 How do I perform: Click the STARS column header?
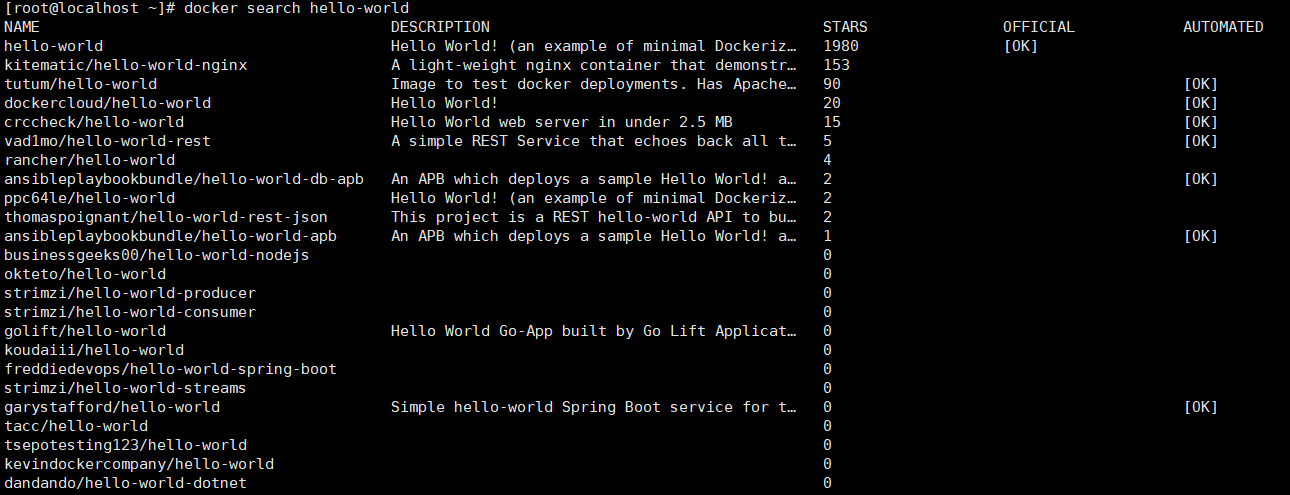845,27
